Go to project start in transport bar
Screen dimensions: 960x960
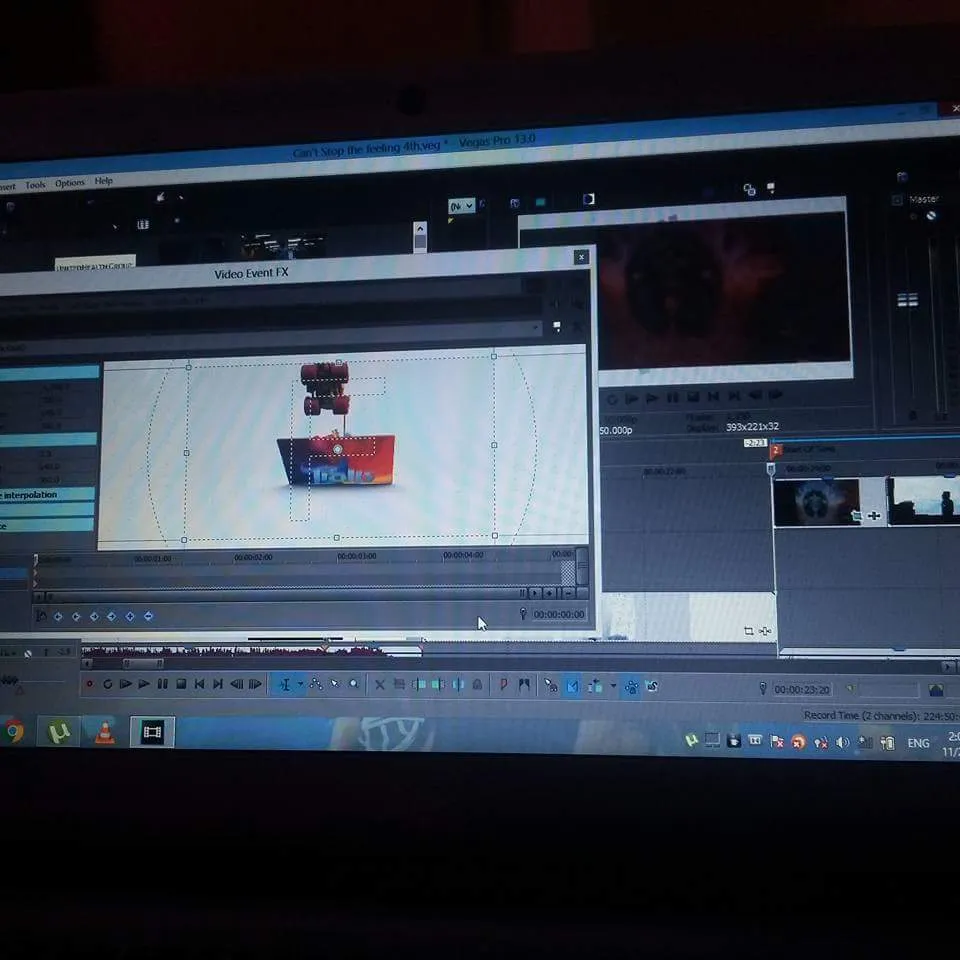click(x=200, y=684)
